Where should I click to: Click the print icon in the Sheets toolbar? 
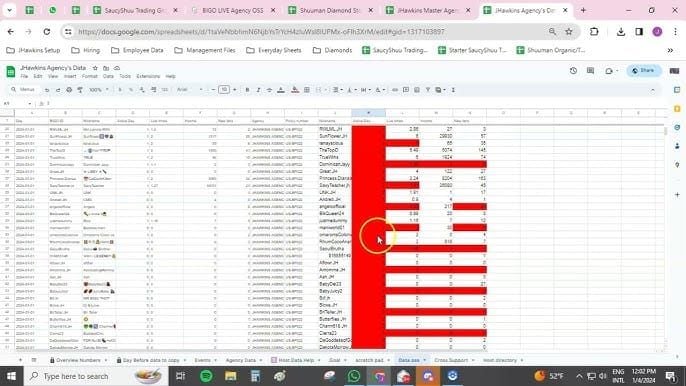pyautogui.click(x=69, y=90)
